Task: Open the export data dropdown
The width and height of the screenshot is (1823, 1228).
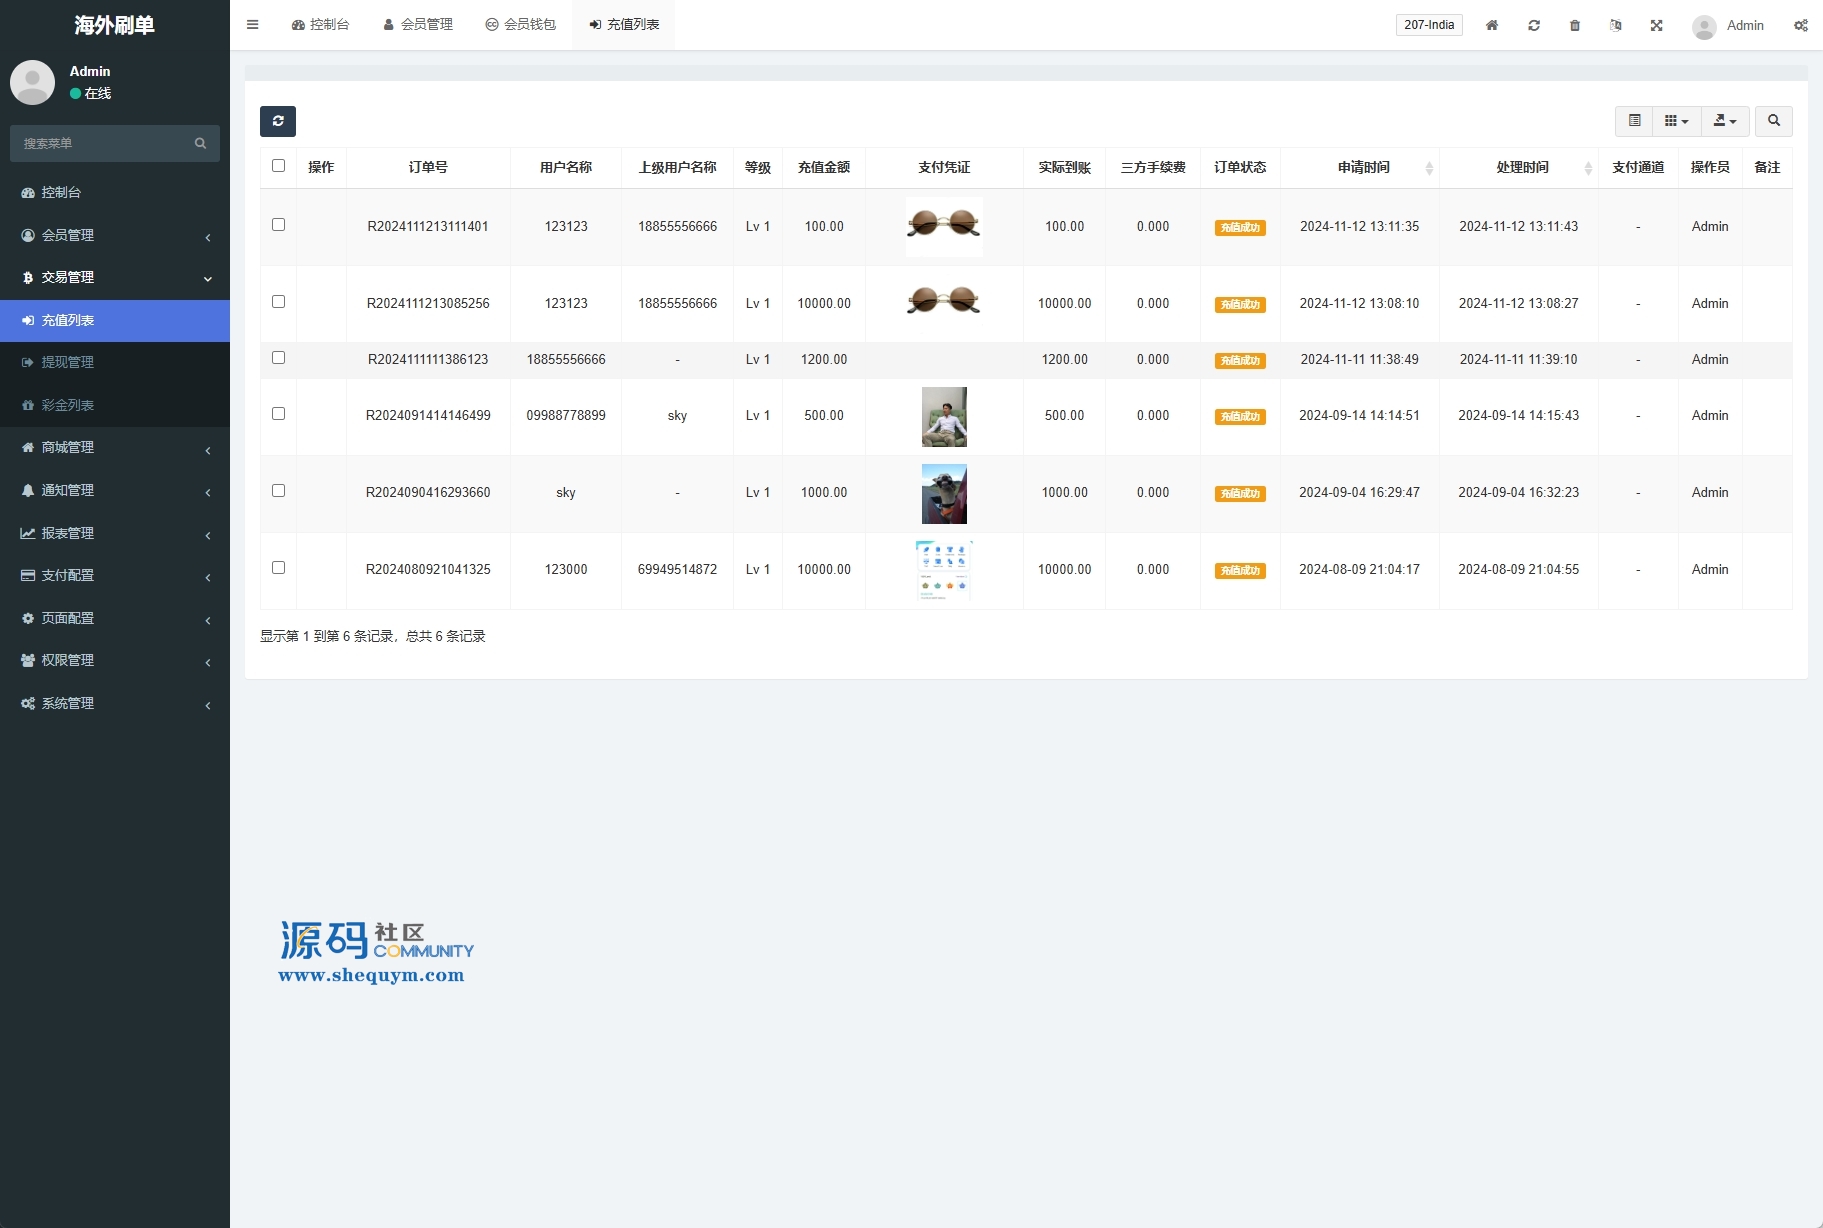Action: click(x=1724, y=121)
